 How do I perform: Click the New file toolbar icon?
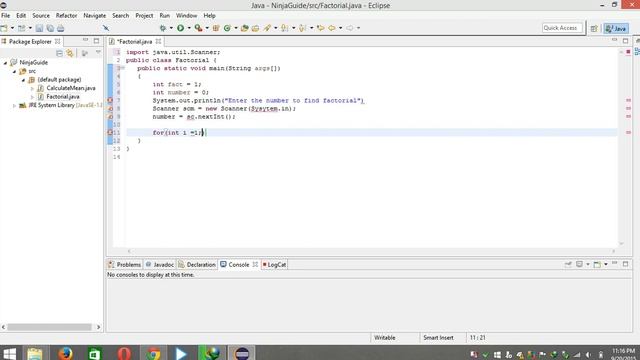tap(4, 28)
